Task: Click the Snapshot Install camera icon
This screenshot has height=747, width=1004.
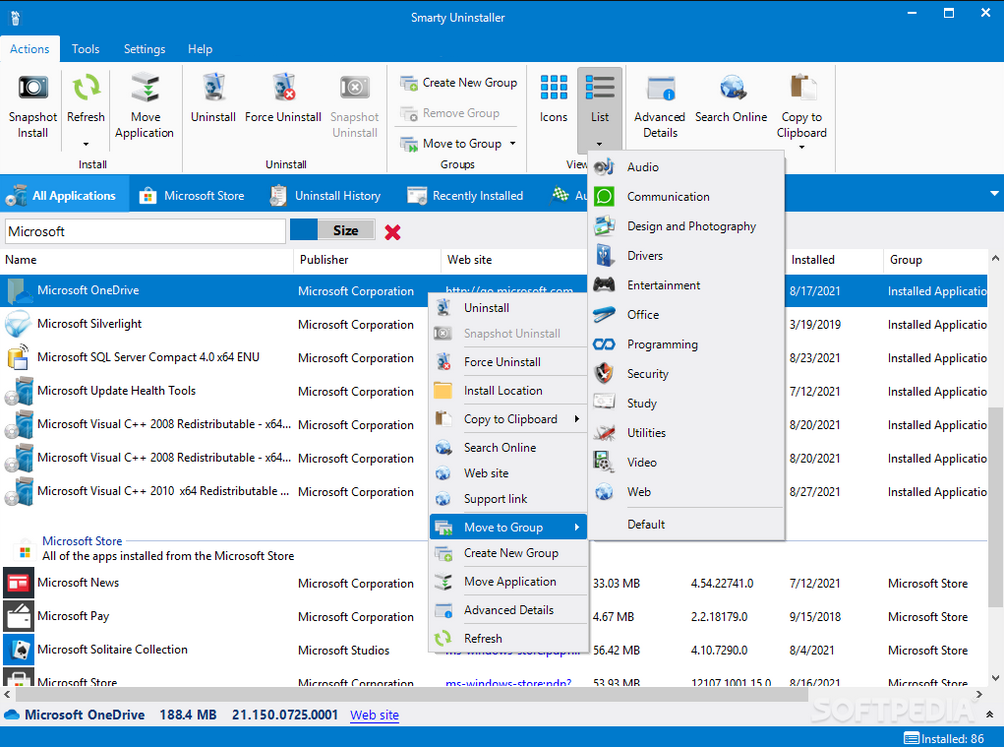Action: coord(33,87)
